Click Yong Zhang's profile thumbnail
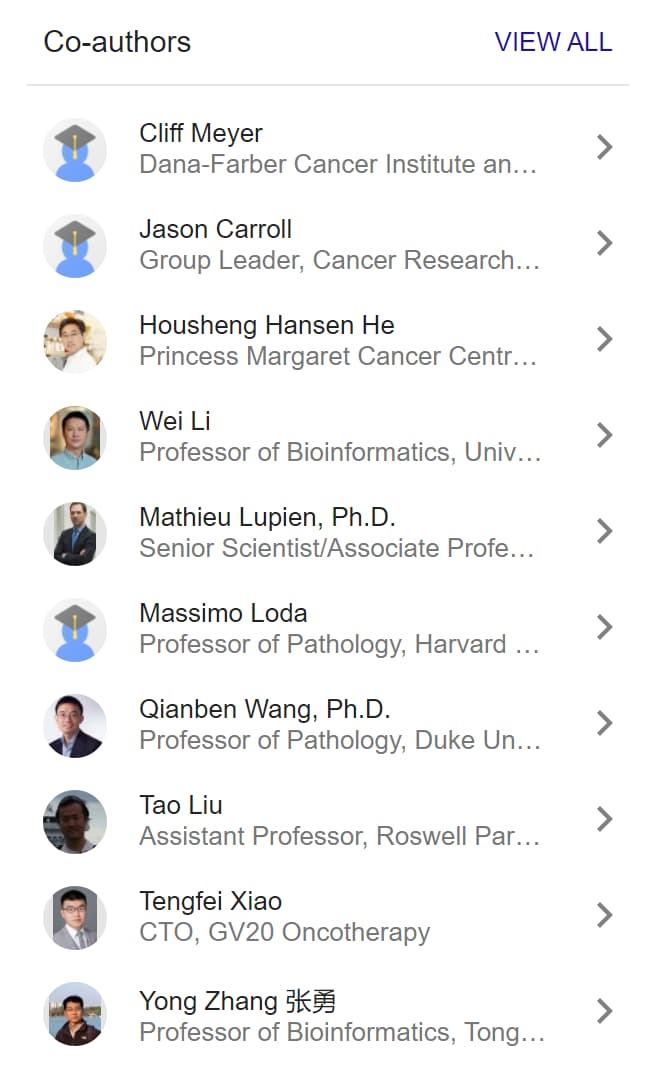The height and width of the screenshot is (1074, 662). [x=75, y=1014]
